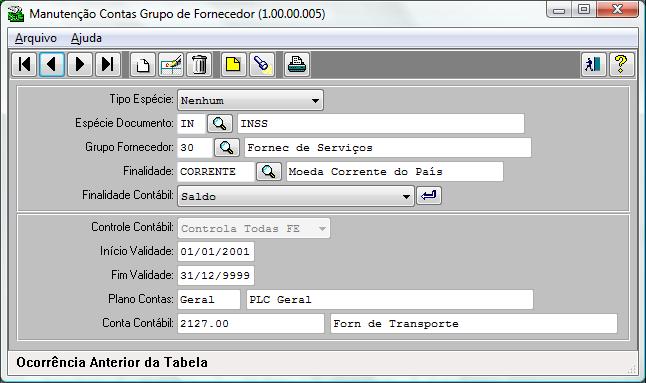Exit the screen with the door icon

(x=593, y=64)
